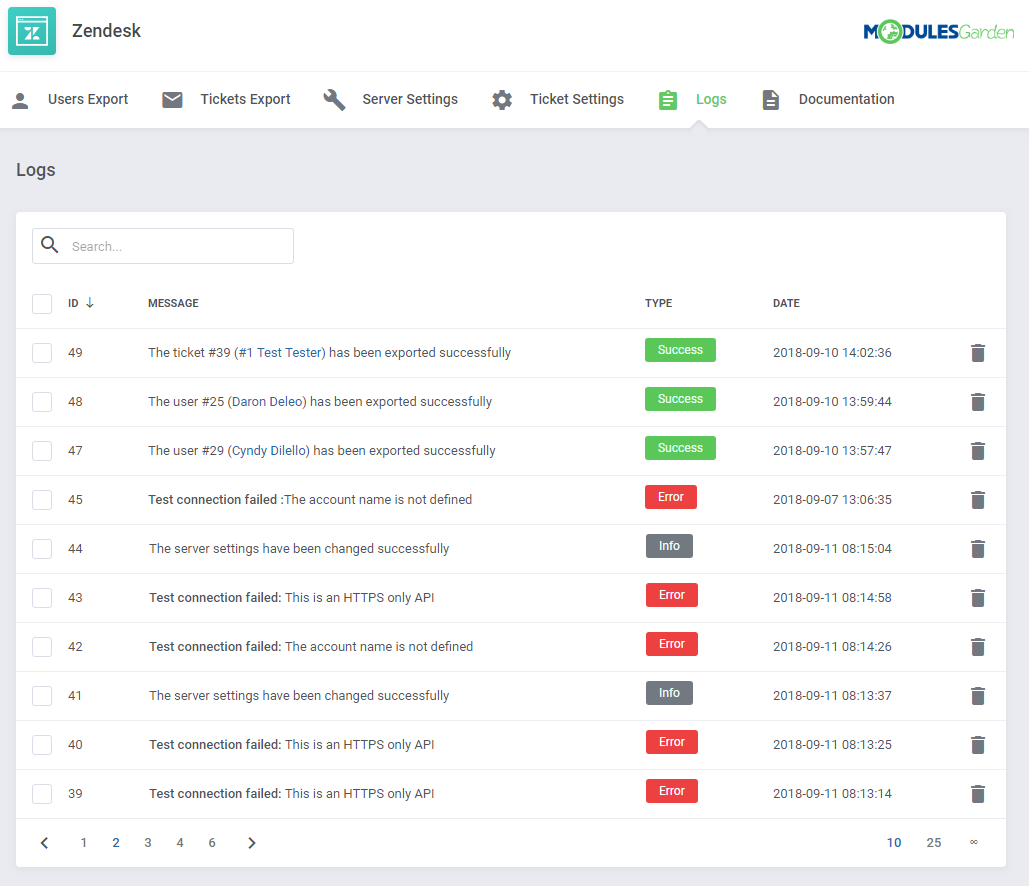Click the Zendesk logo icon

click(32, 31)
